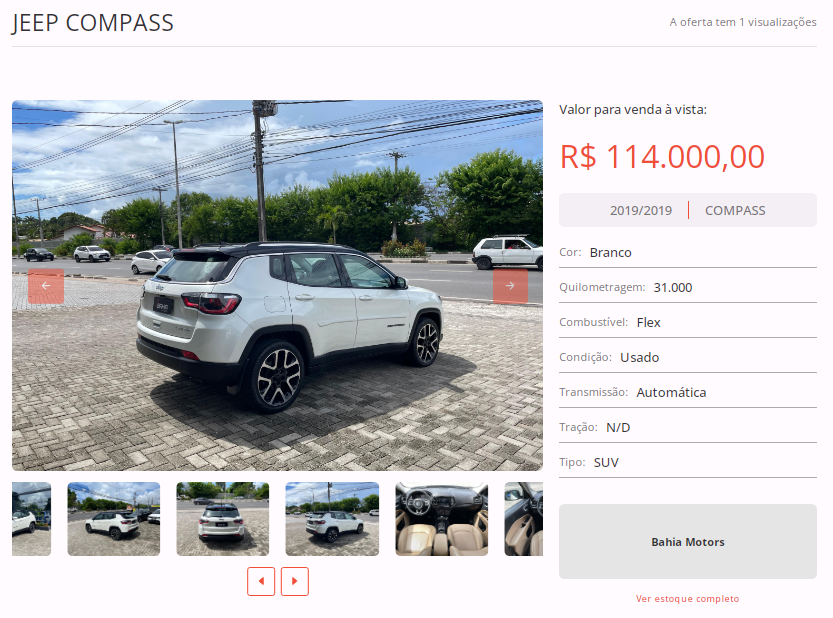Advance to next photo with right arrow

[x=510, y=286]
